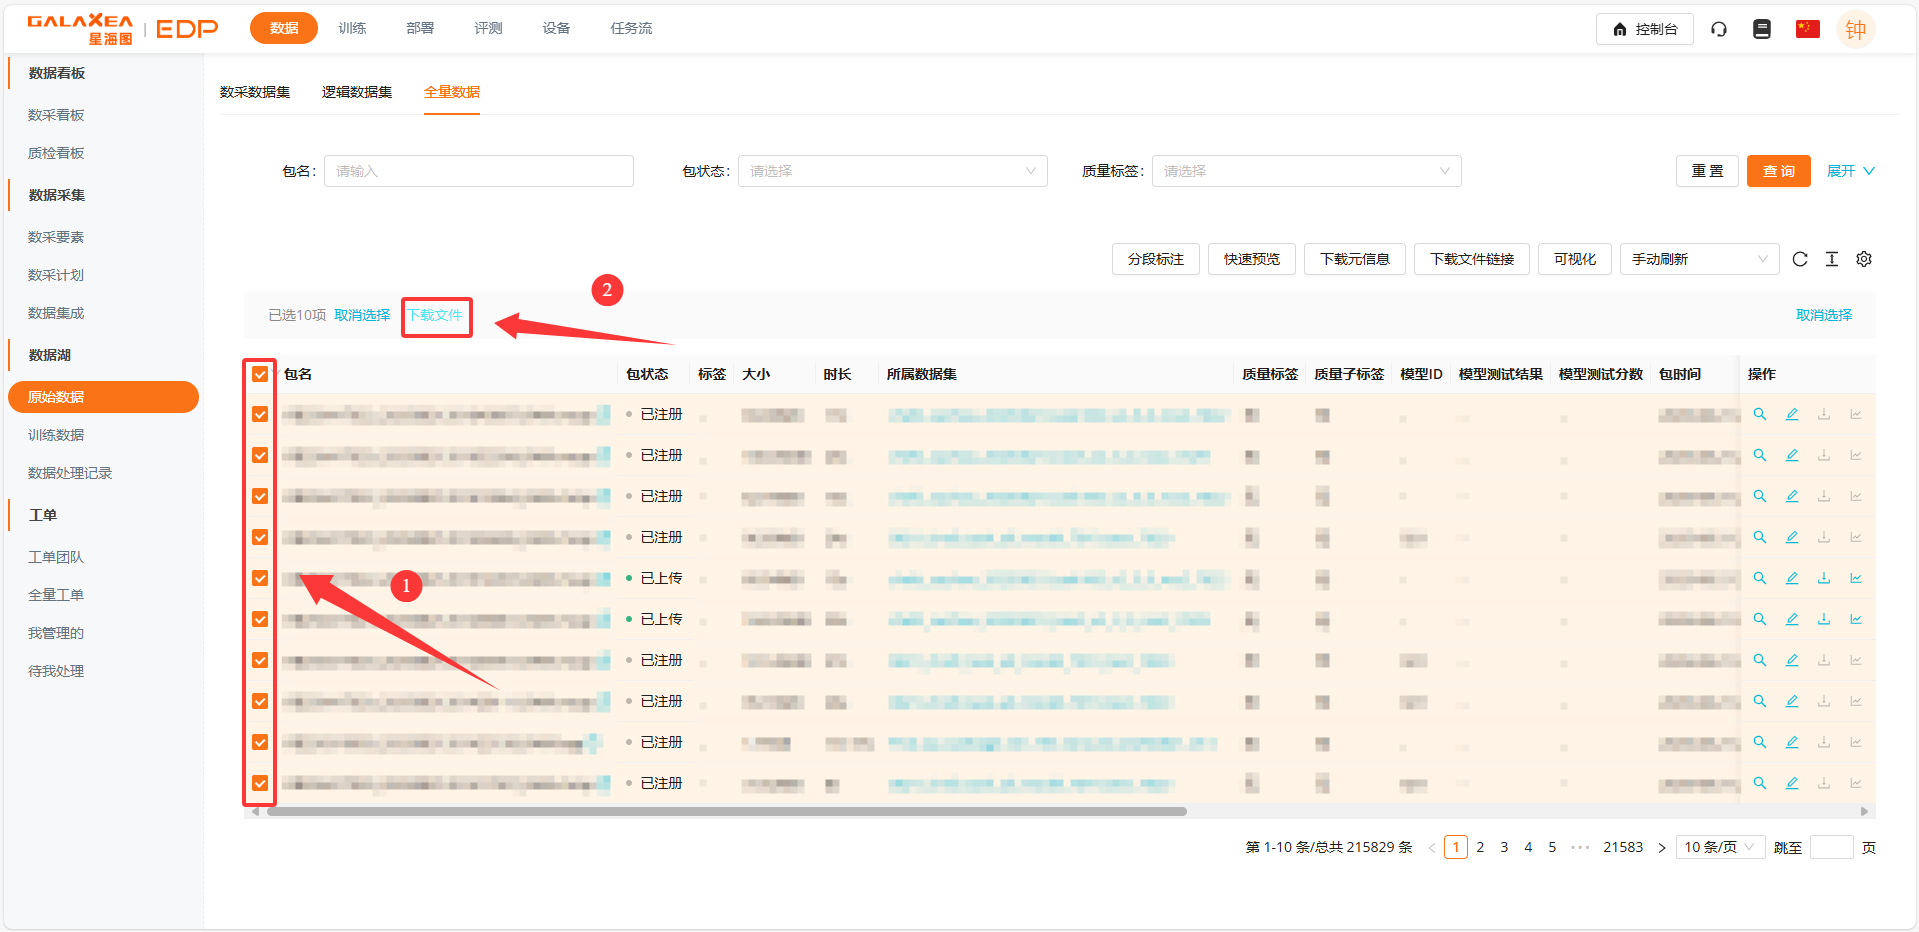
Task: Switch to the 逻辑数据集 tab
Action: pos(357,92)
